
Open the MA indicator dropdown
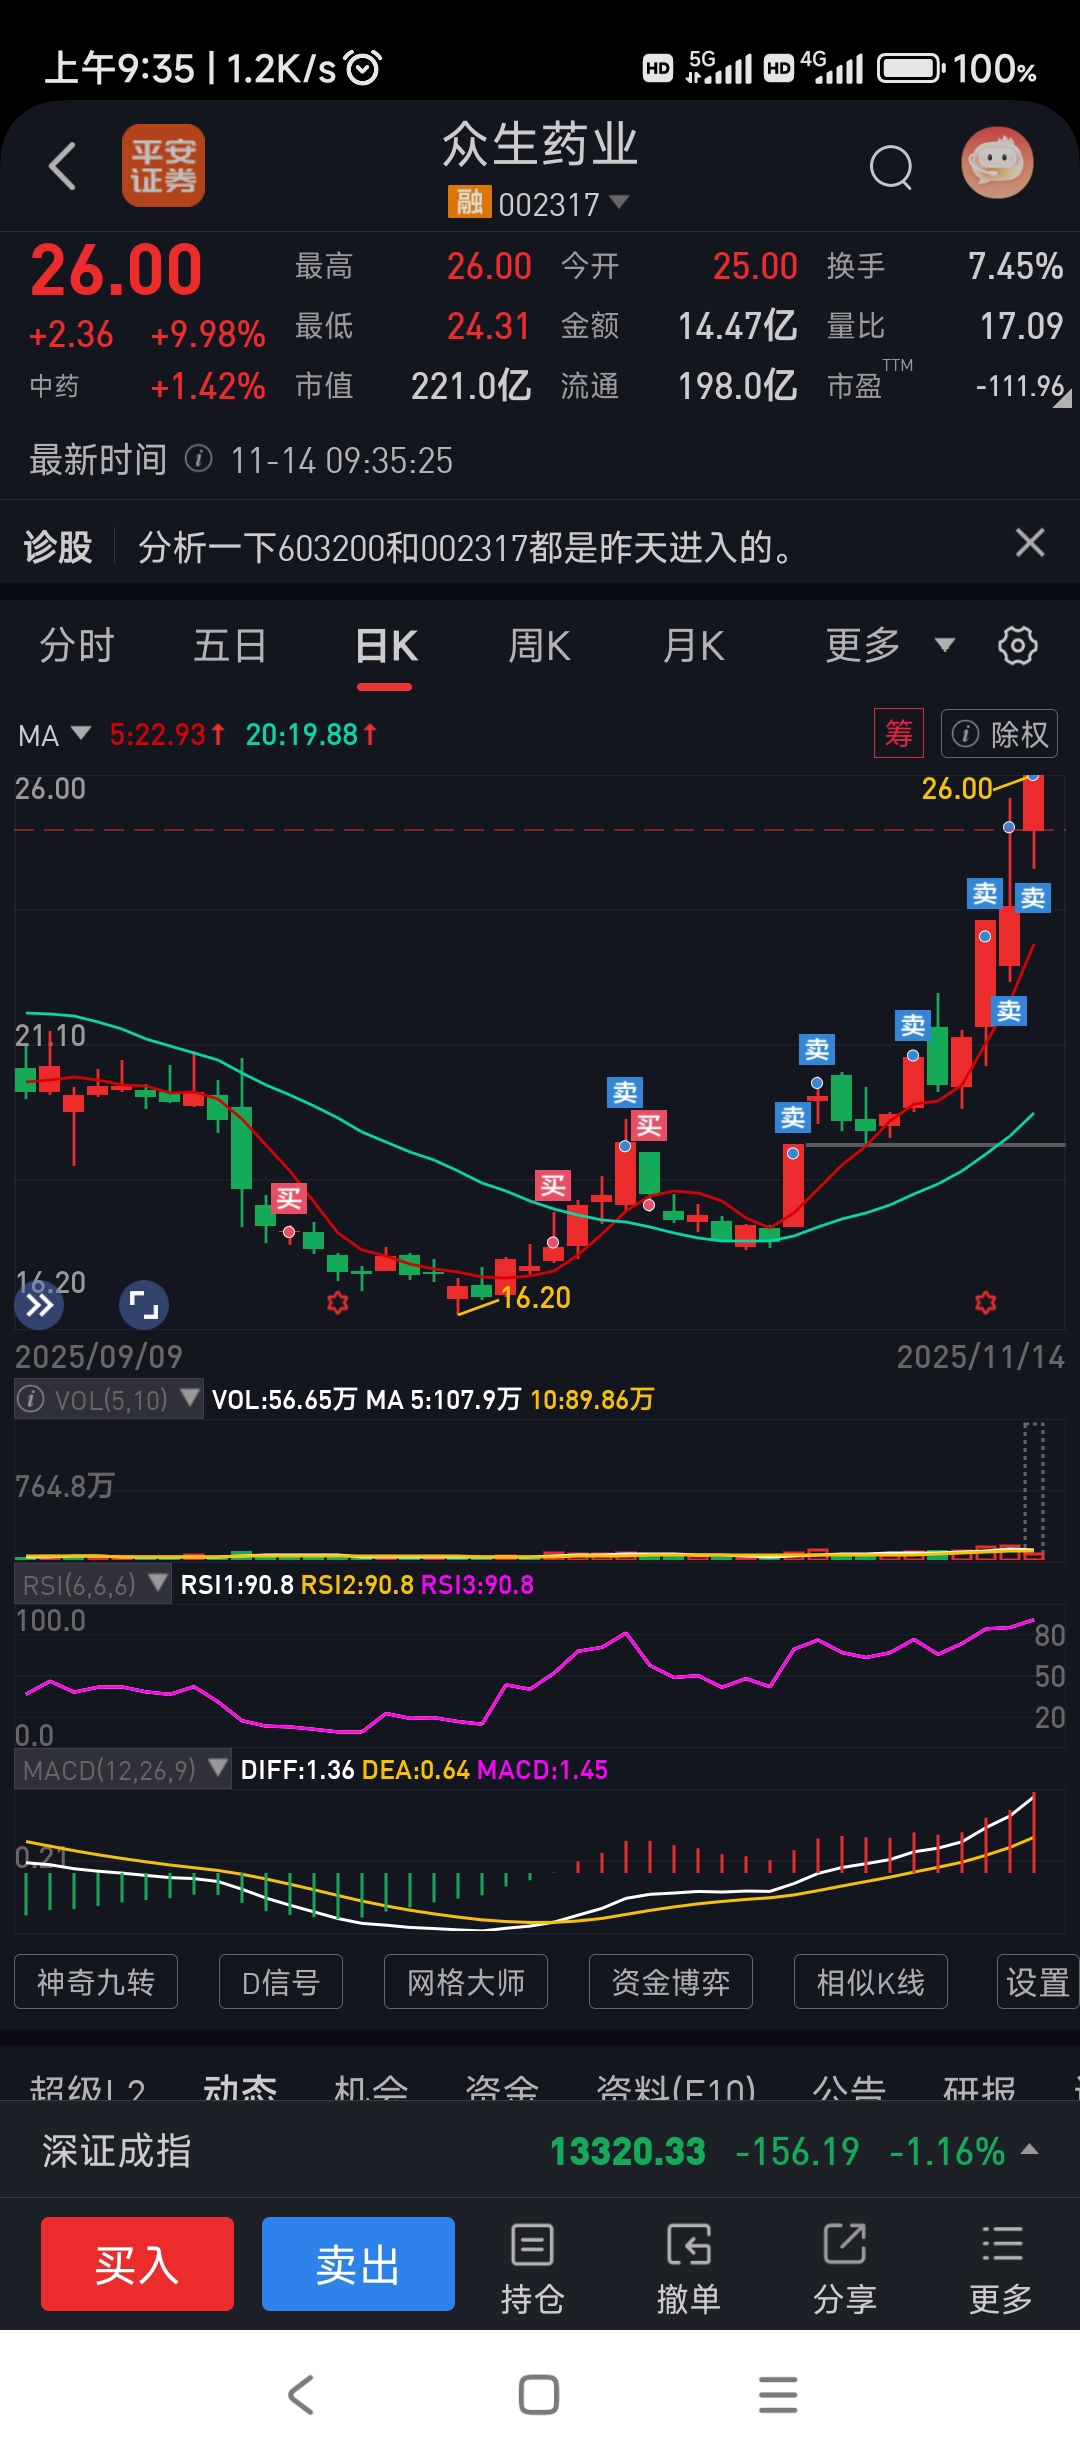(x=54, y=735)
